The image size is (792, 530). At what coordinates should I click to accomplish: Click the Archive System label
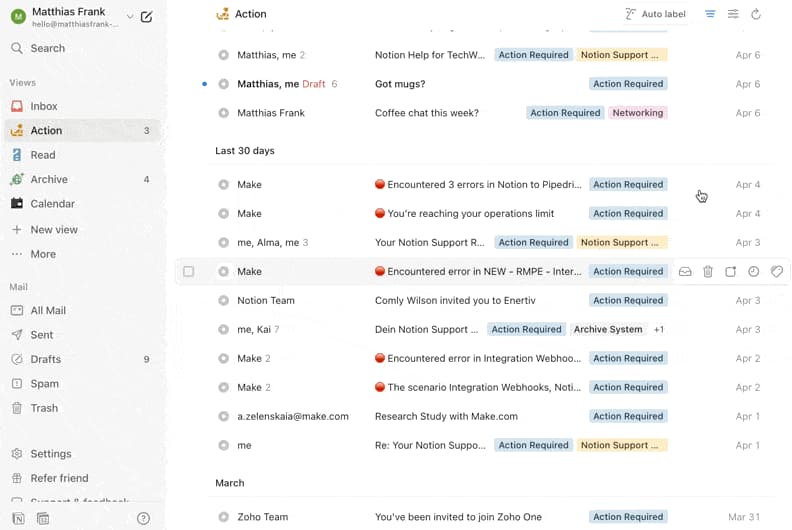click(x=608, y=329)
